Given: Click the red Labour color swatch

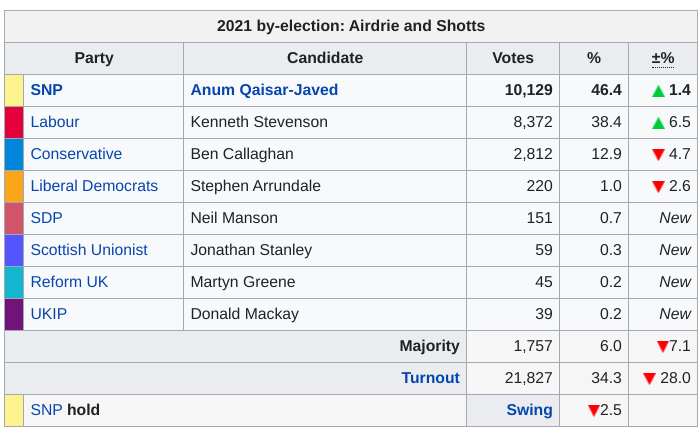Looking at the screenshot, I should (14, 122).
